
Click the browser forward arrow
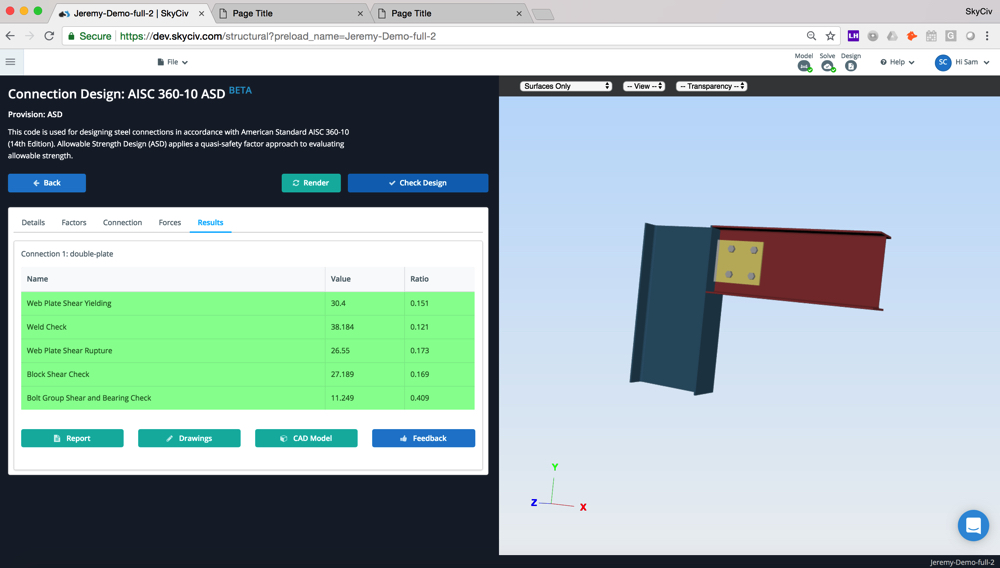click(29, 36)
